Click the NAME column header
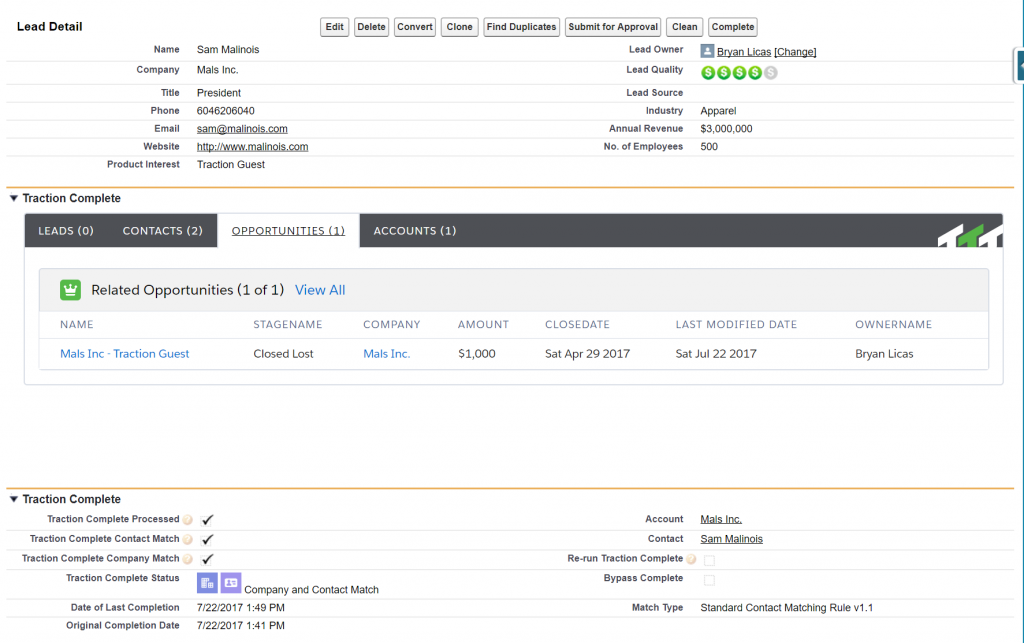Viewport: 1024px width, 643px height. pos(76,324)
